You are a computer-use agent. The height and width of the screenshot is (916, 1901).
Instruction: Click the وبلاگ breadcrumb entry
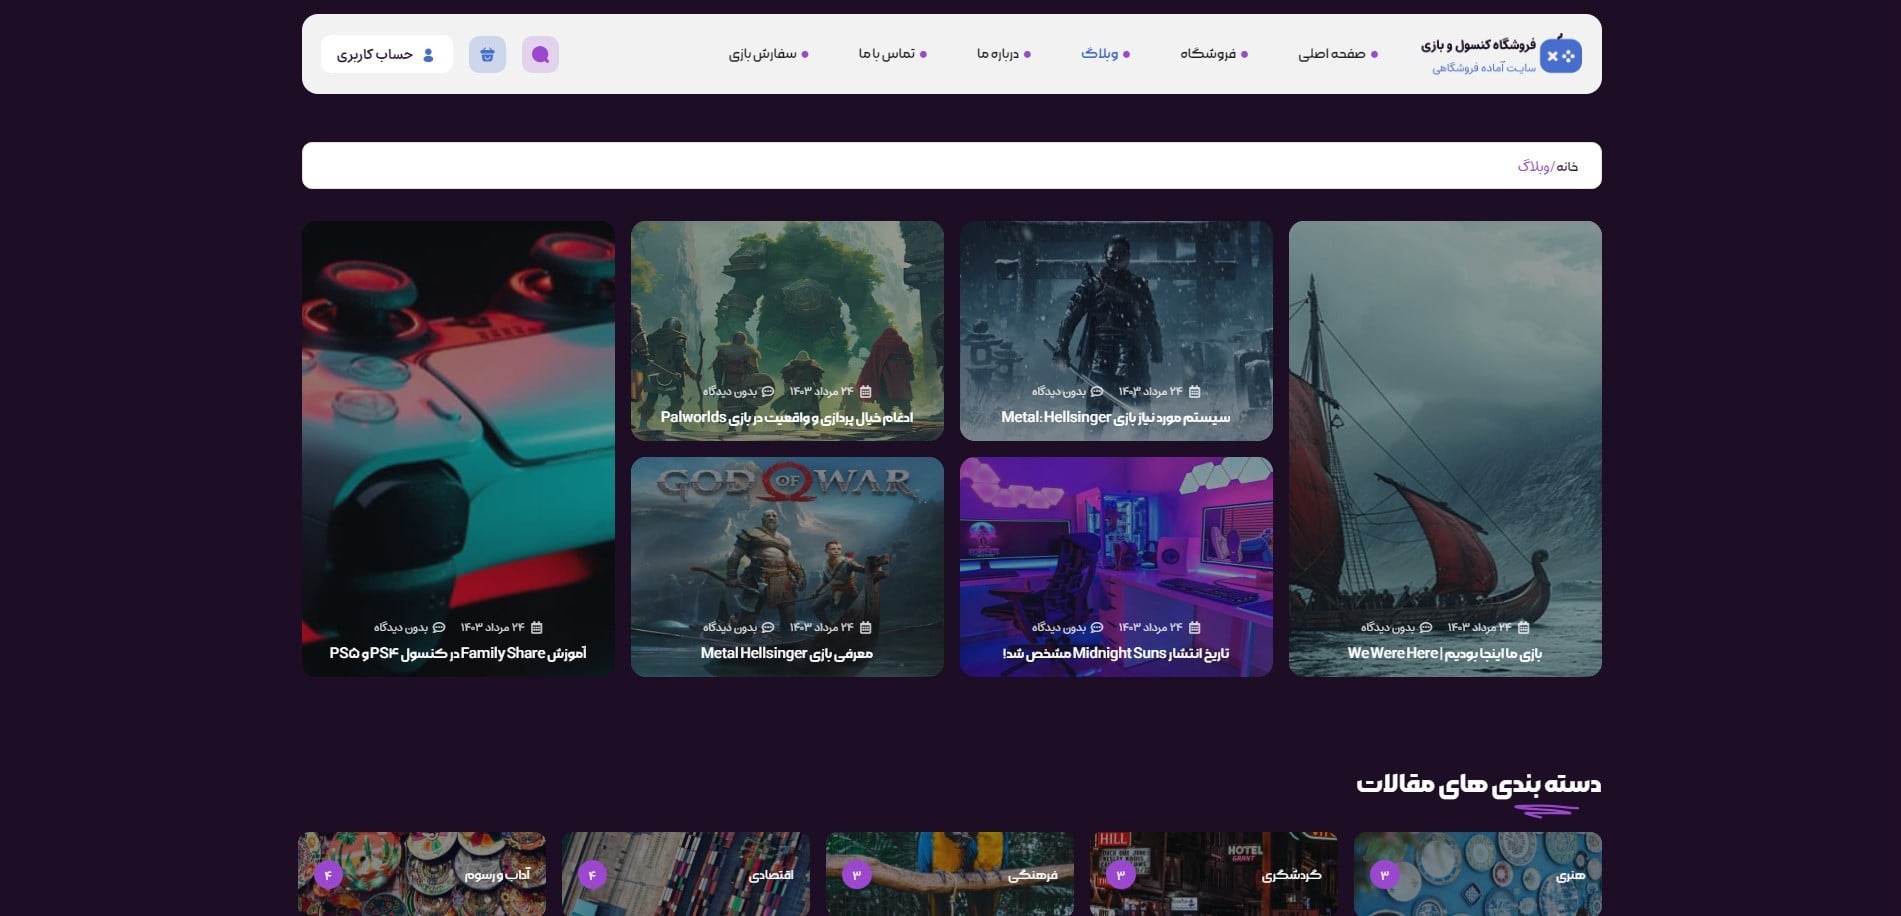pyautogui.click(x=1534, y=166)
